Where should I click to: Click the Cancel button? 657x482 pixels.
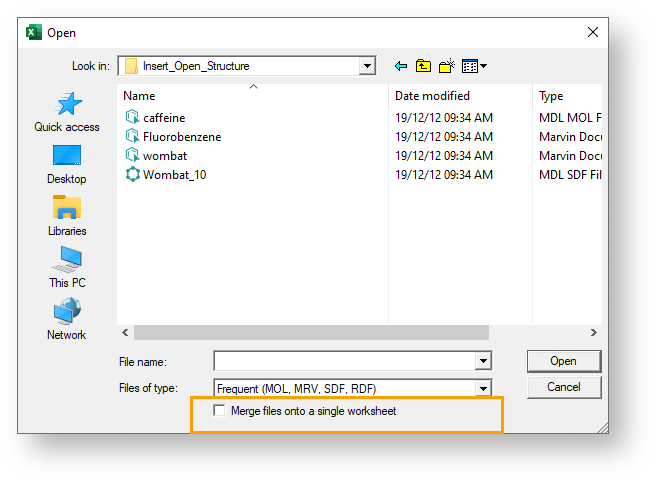[x=563, y=387]
